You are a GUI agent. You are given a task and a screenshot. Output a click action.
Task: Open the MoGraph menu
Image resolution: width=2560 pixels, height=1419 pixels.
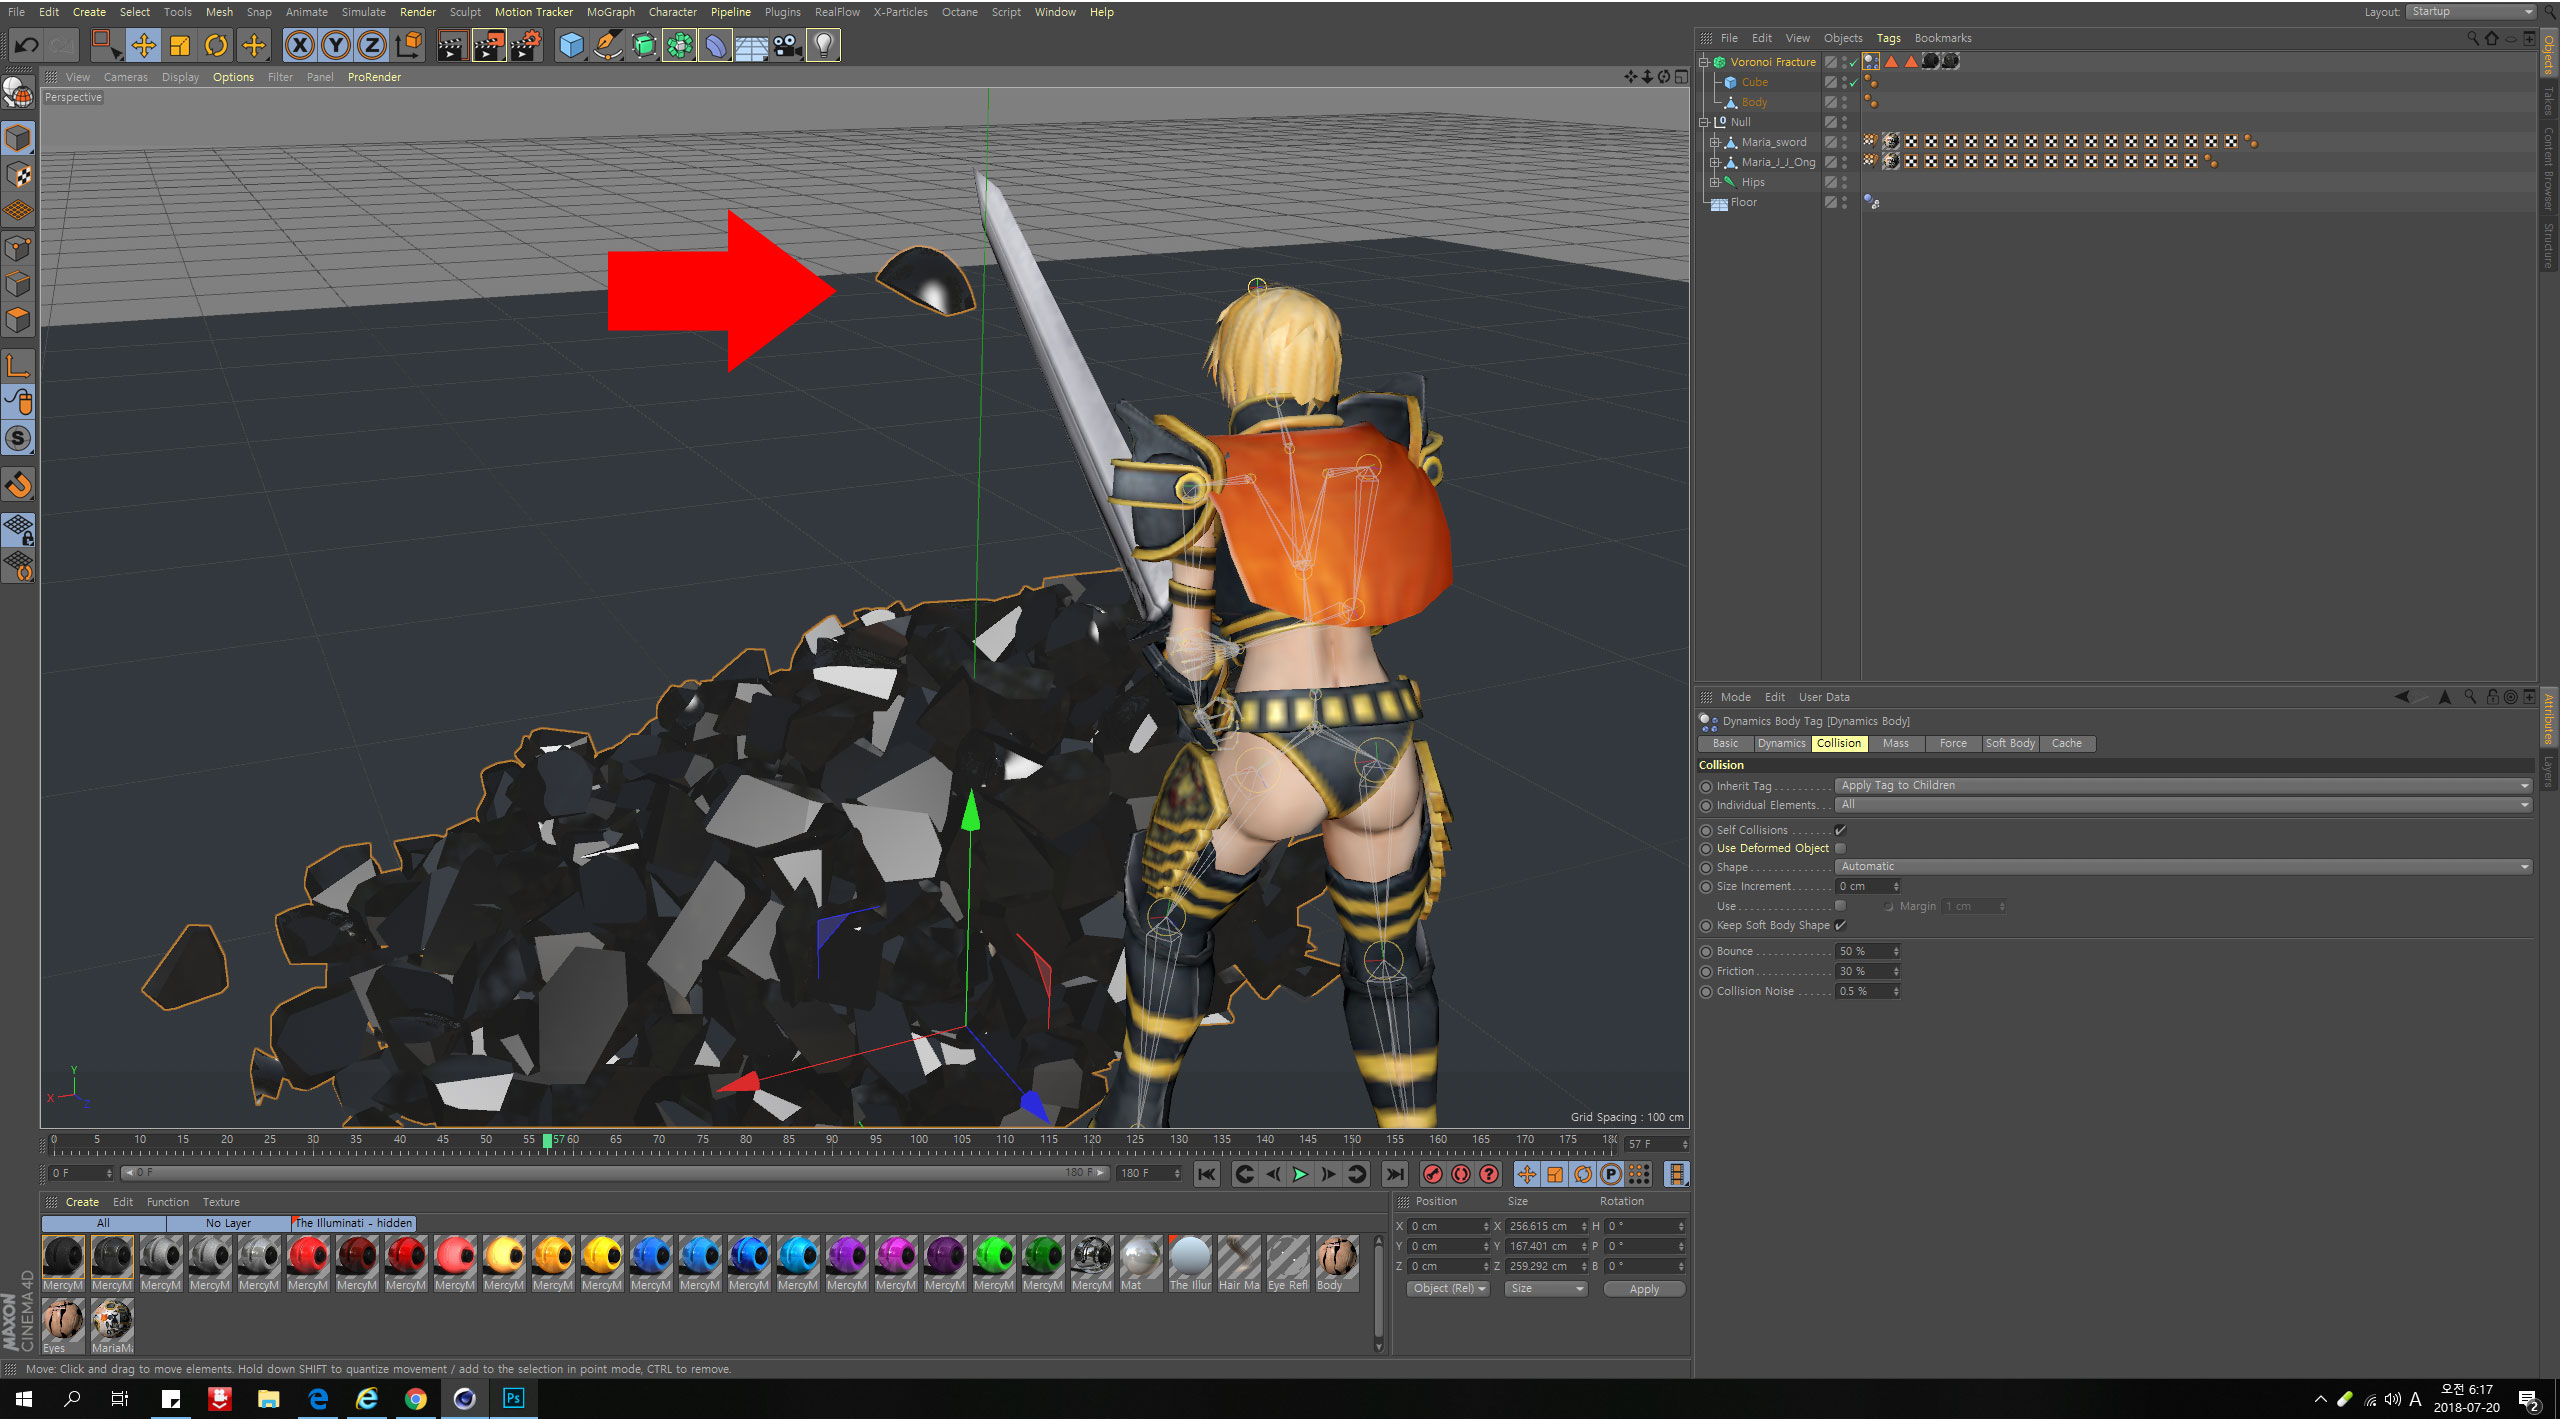pos(610,12)
